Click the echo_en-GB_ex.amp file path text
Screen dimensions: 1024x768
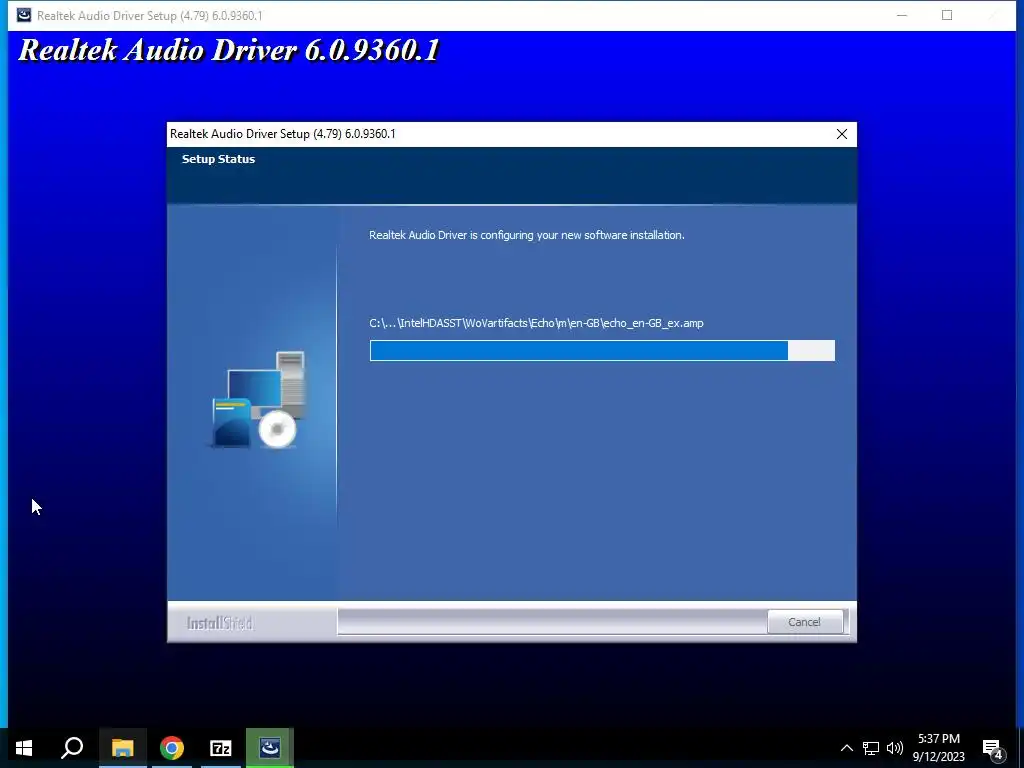536,323
